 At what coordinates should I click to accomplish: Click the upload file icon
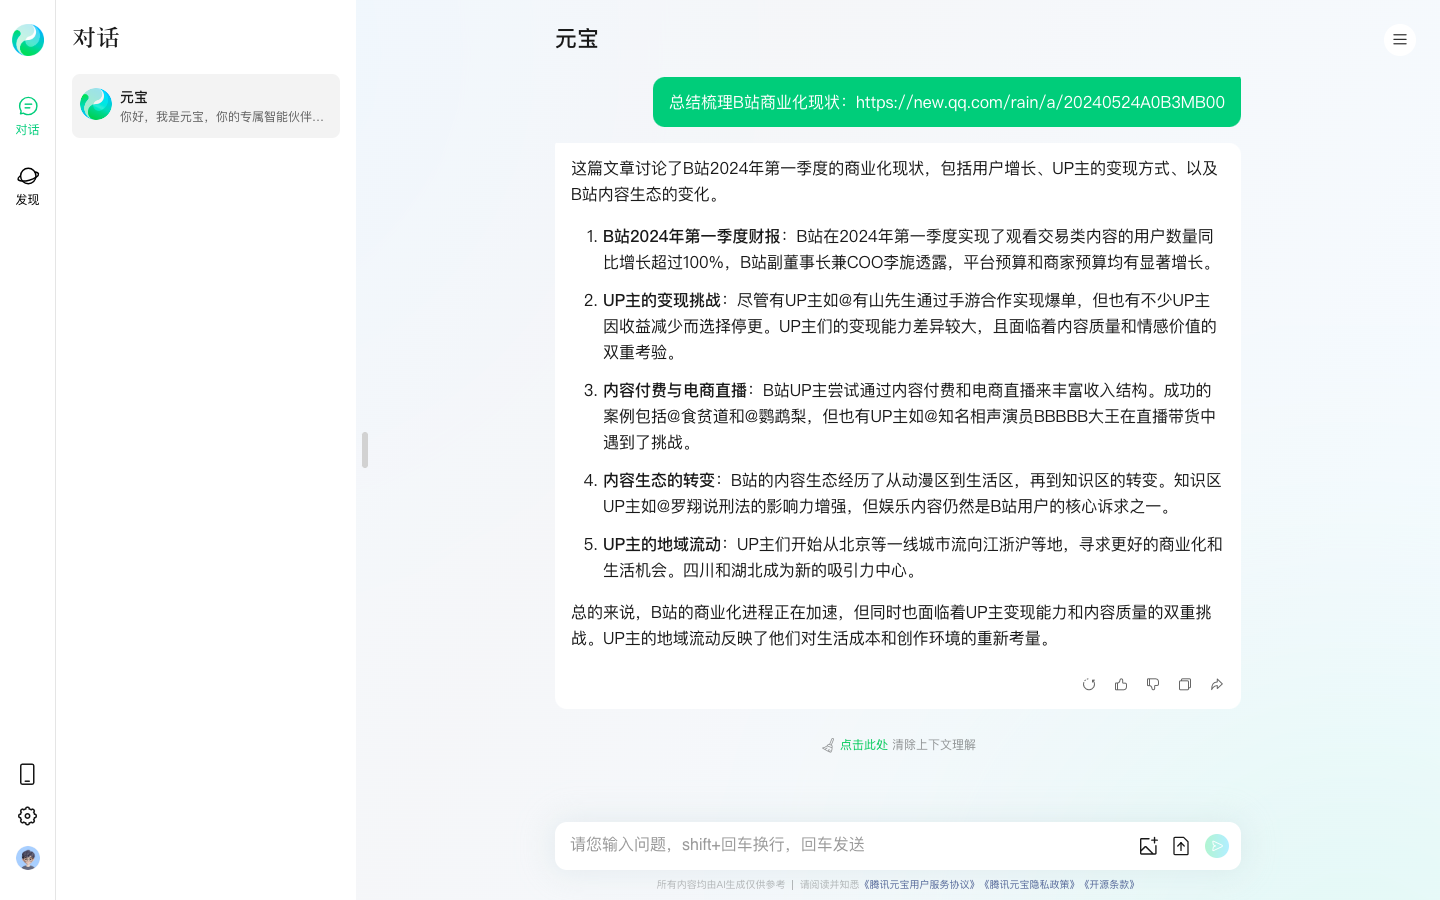tap(1181, 846)
